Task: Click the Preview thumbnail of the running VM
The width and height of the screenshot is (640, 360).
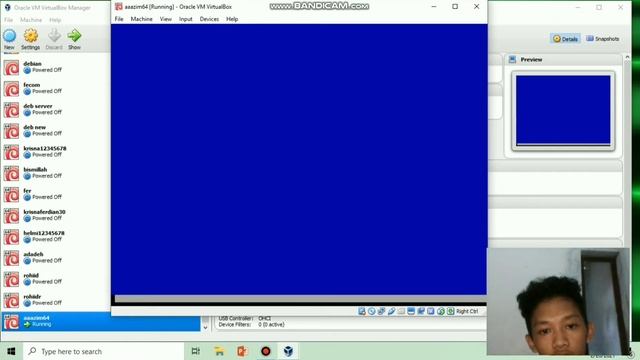Action: click(x=563, y=111)
